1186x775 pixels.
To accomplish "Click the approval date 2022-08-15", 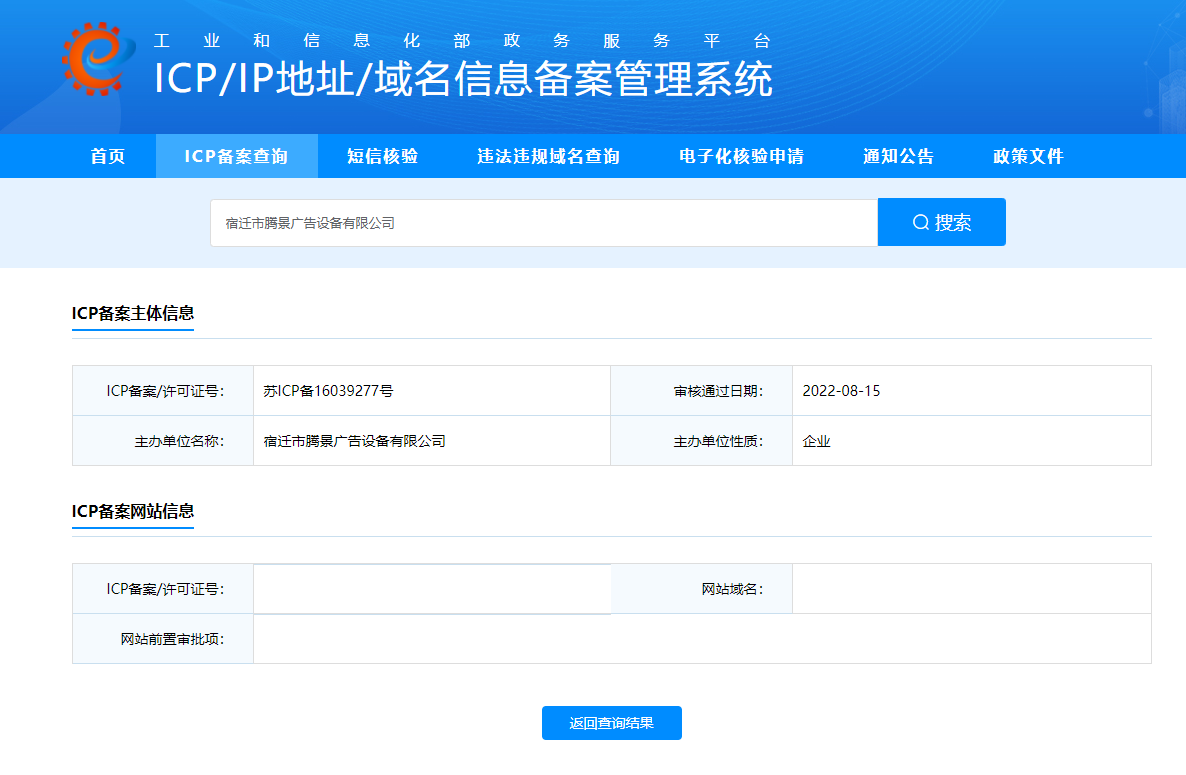I will (x=841, y=391).
